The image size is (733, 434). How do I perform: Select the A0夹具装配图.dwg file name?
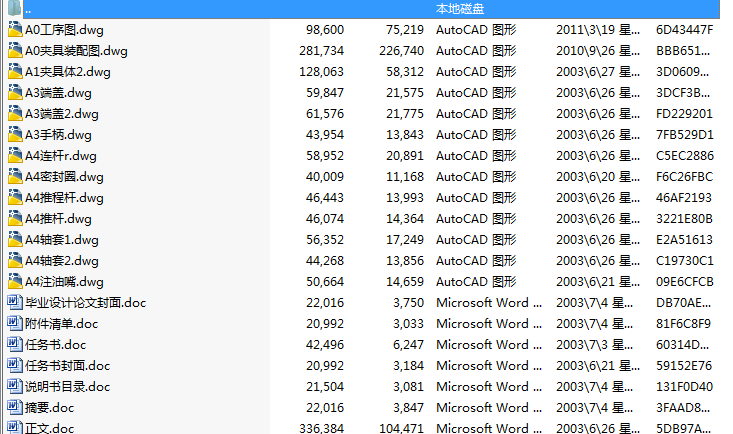click(x=76, y=50)
